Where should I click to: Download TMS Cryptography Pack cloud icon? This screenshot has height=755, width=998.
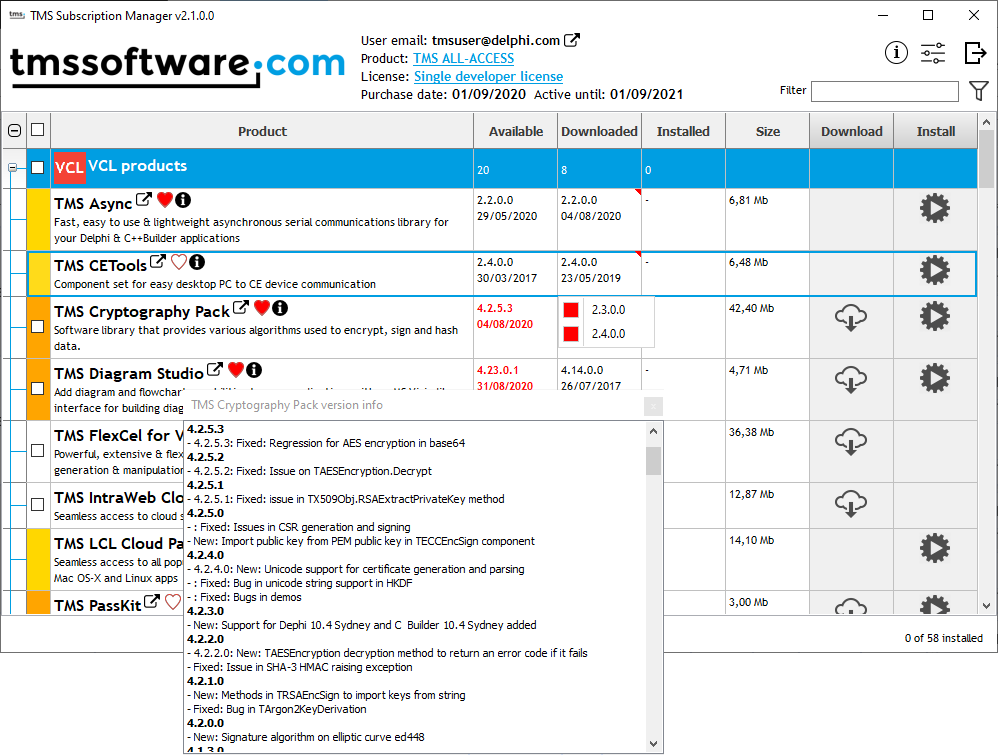coord(851,317)
